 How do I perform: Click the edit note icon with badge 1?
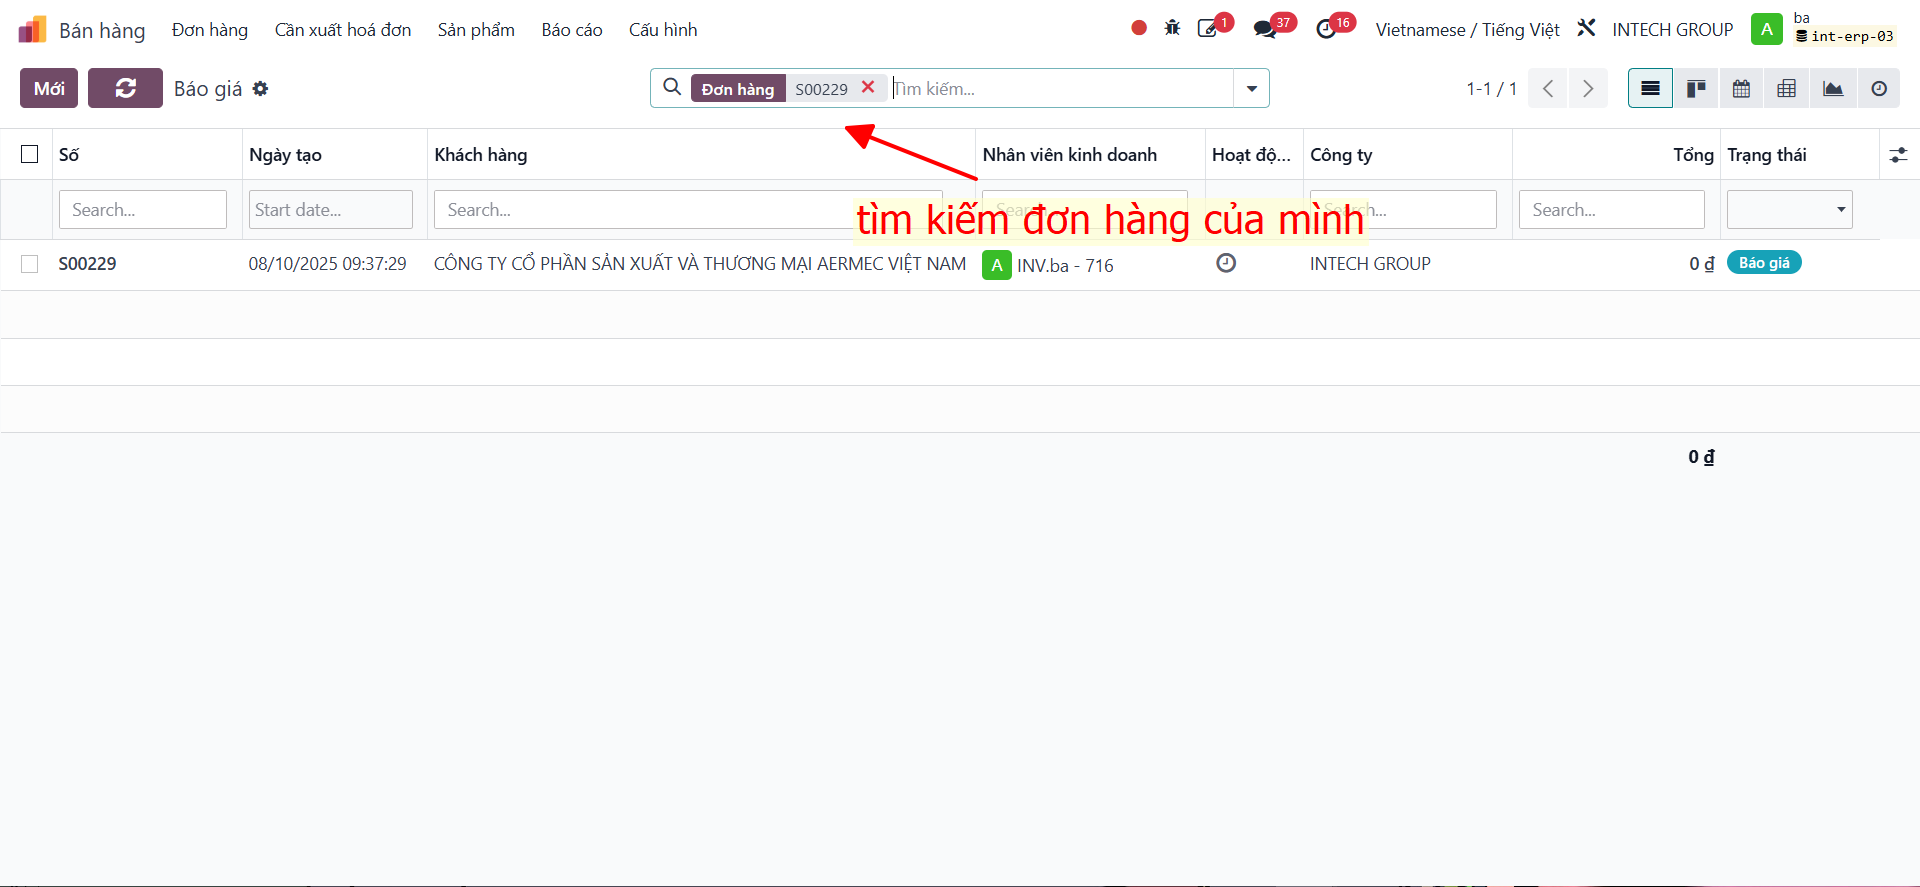[x=1208, y=29]
